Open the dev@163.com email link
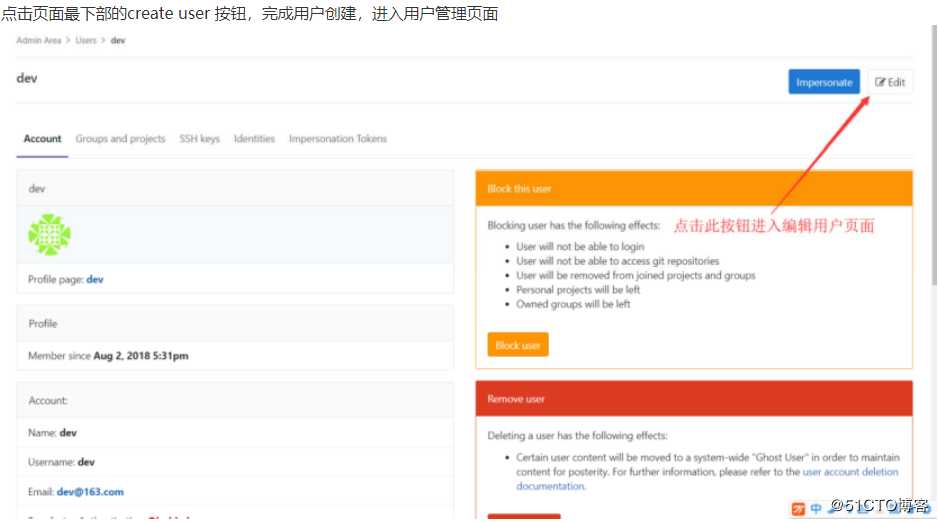The height and width of the screenshot is (522, 938). click(x=90, y=492)
